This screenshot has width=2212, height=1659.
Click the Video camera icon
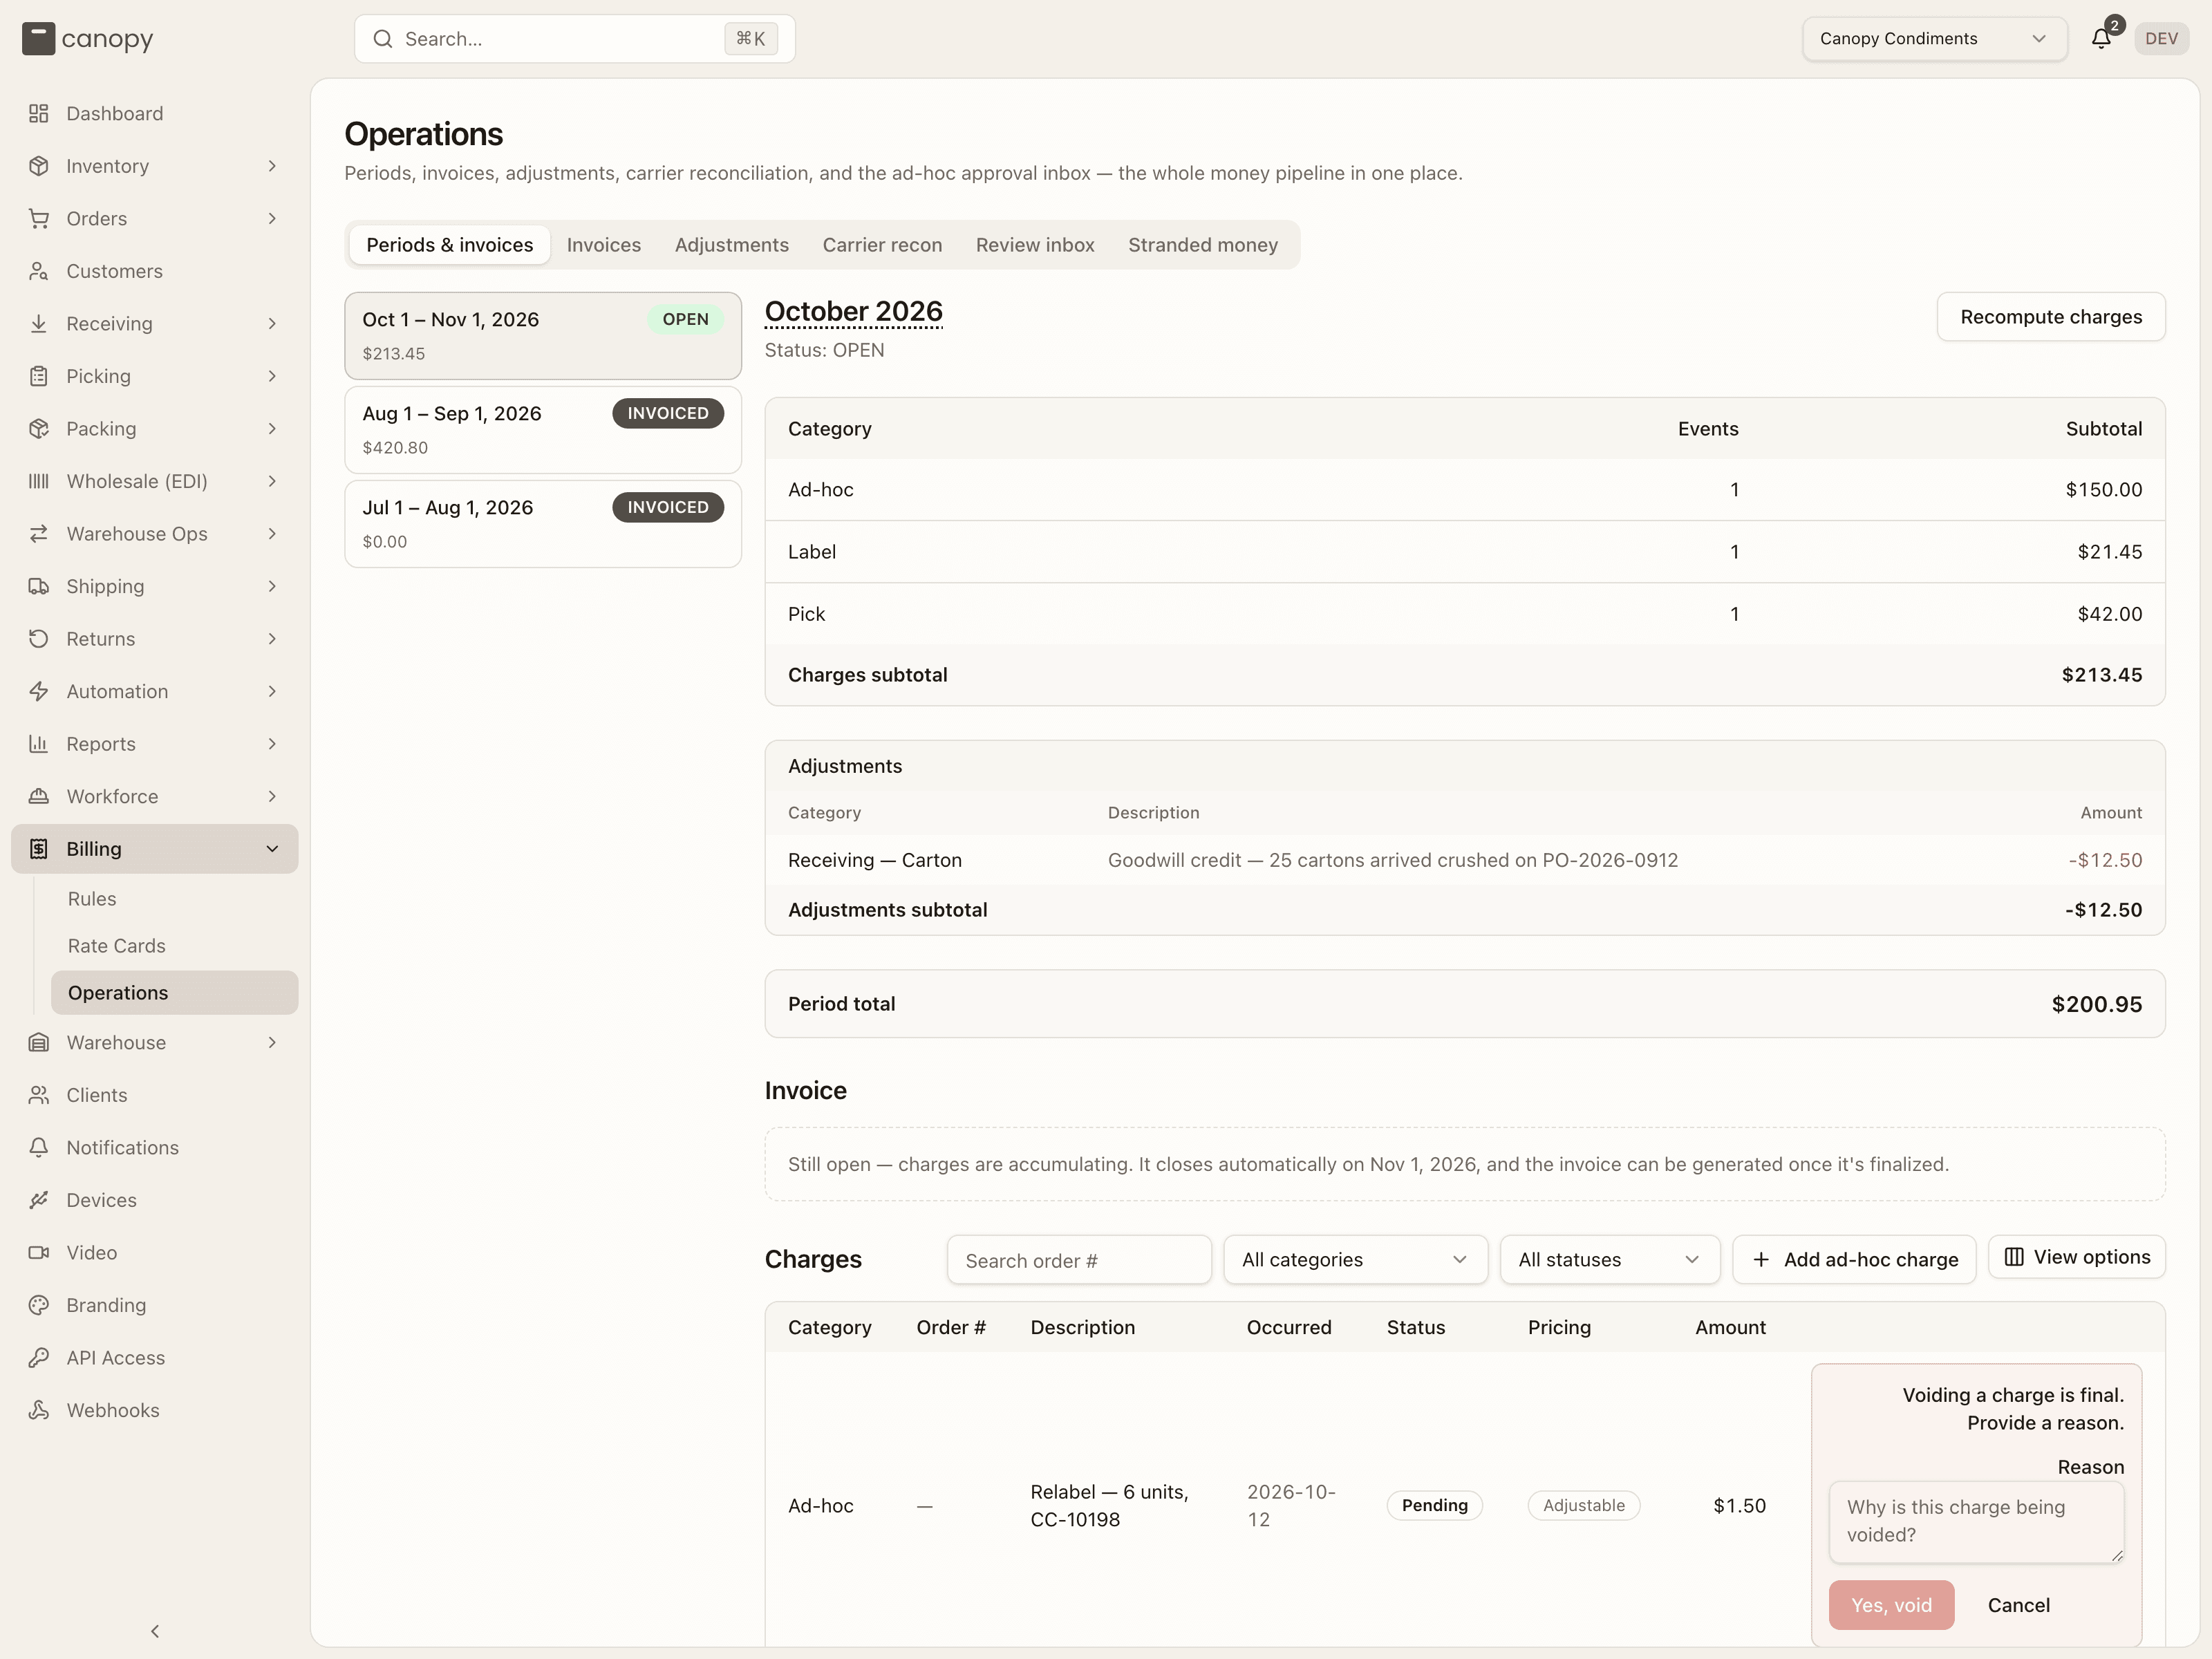39,1252
